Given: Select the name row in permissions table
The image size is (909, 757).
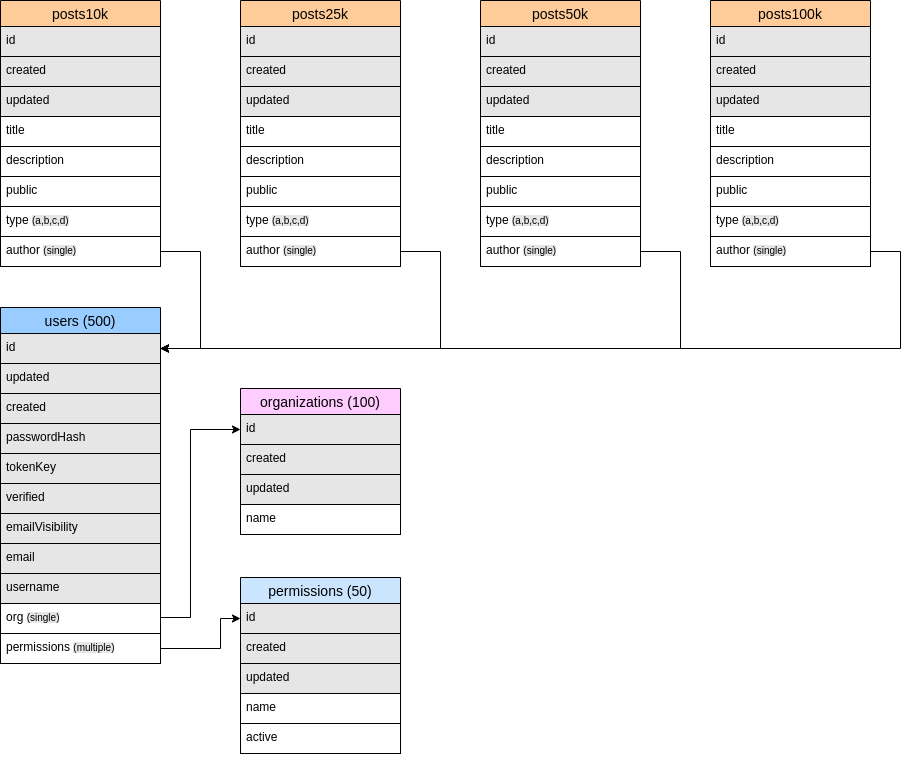Looking at the screenshot, I should point(321,708).
